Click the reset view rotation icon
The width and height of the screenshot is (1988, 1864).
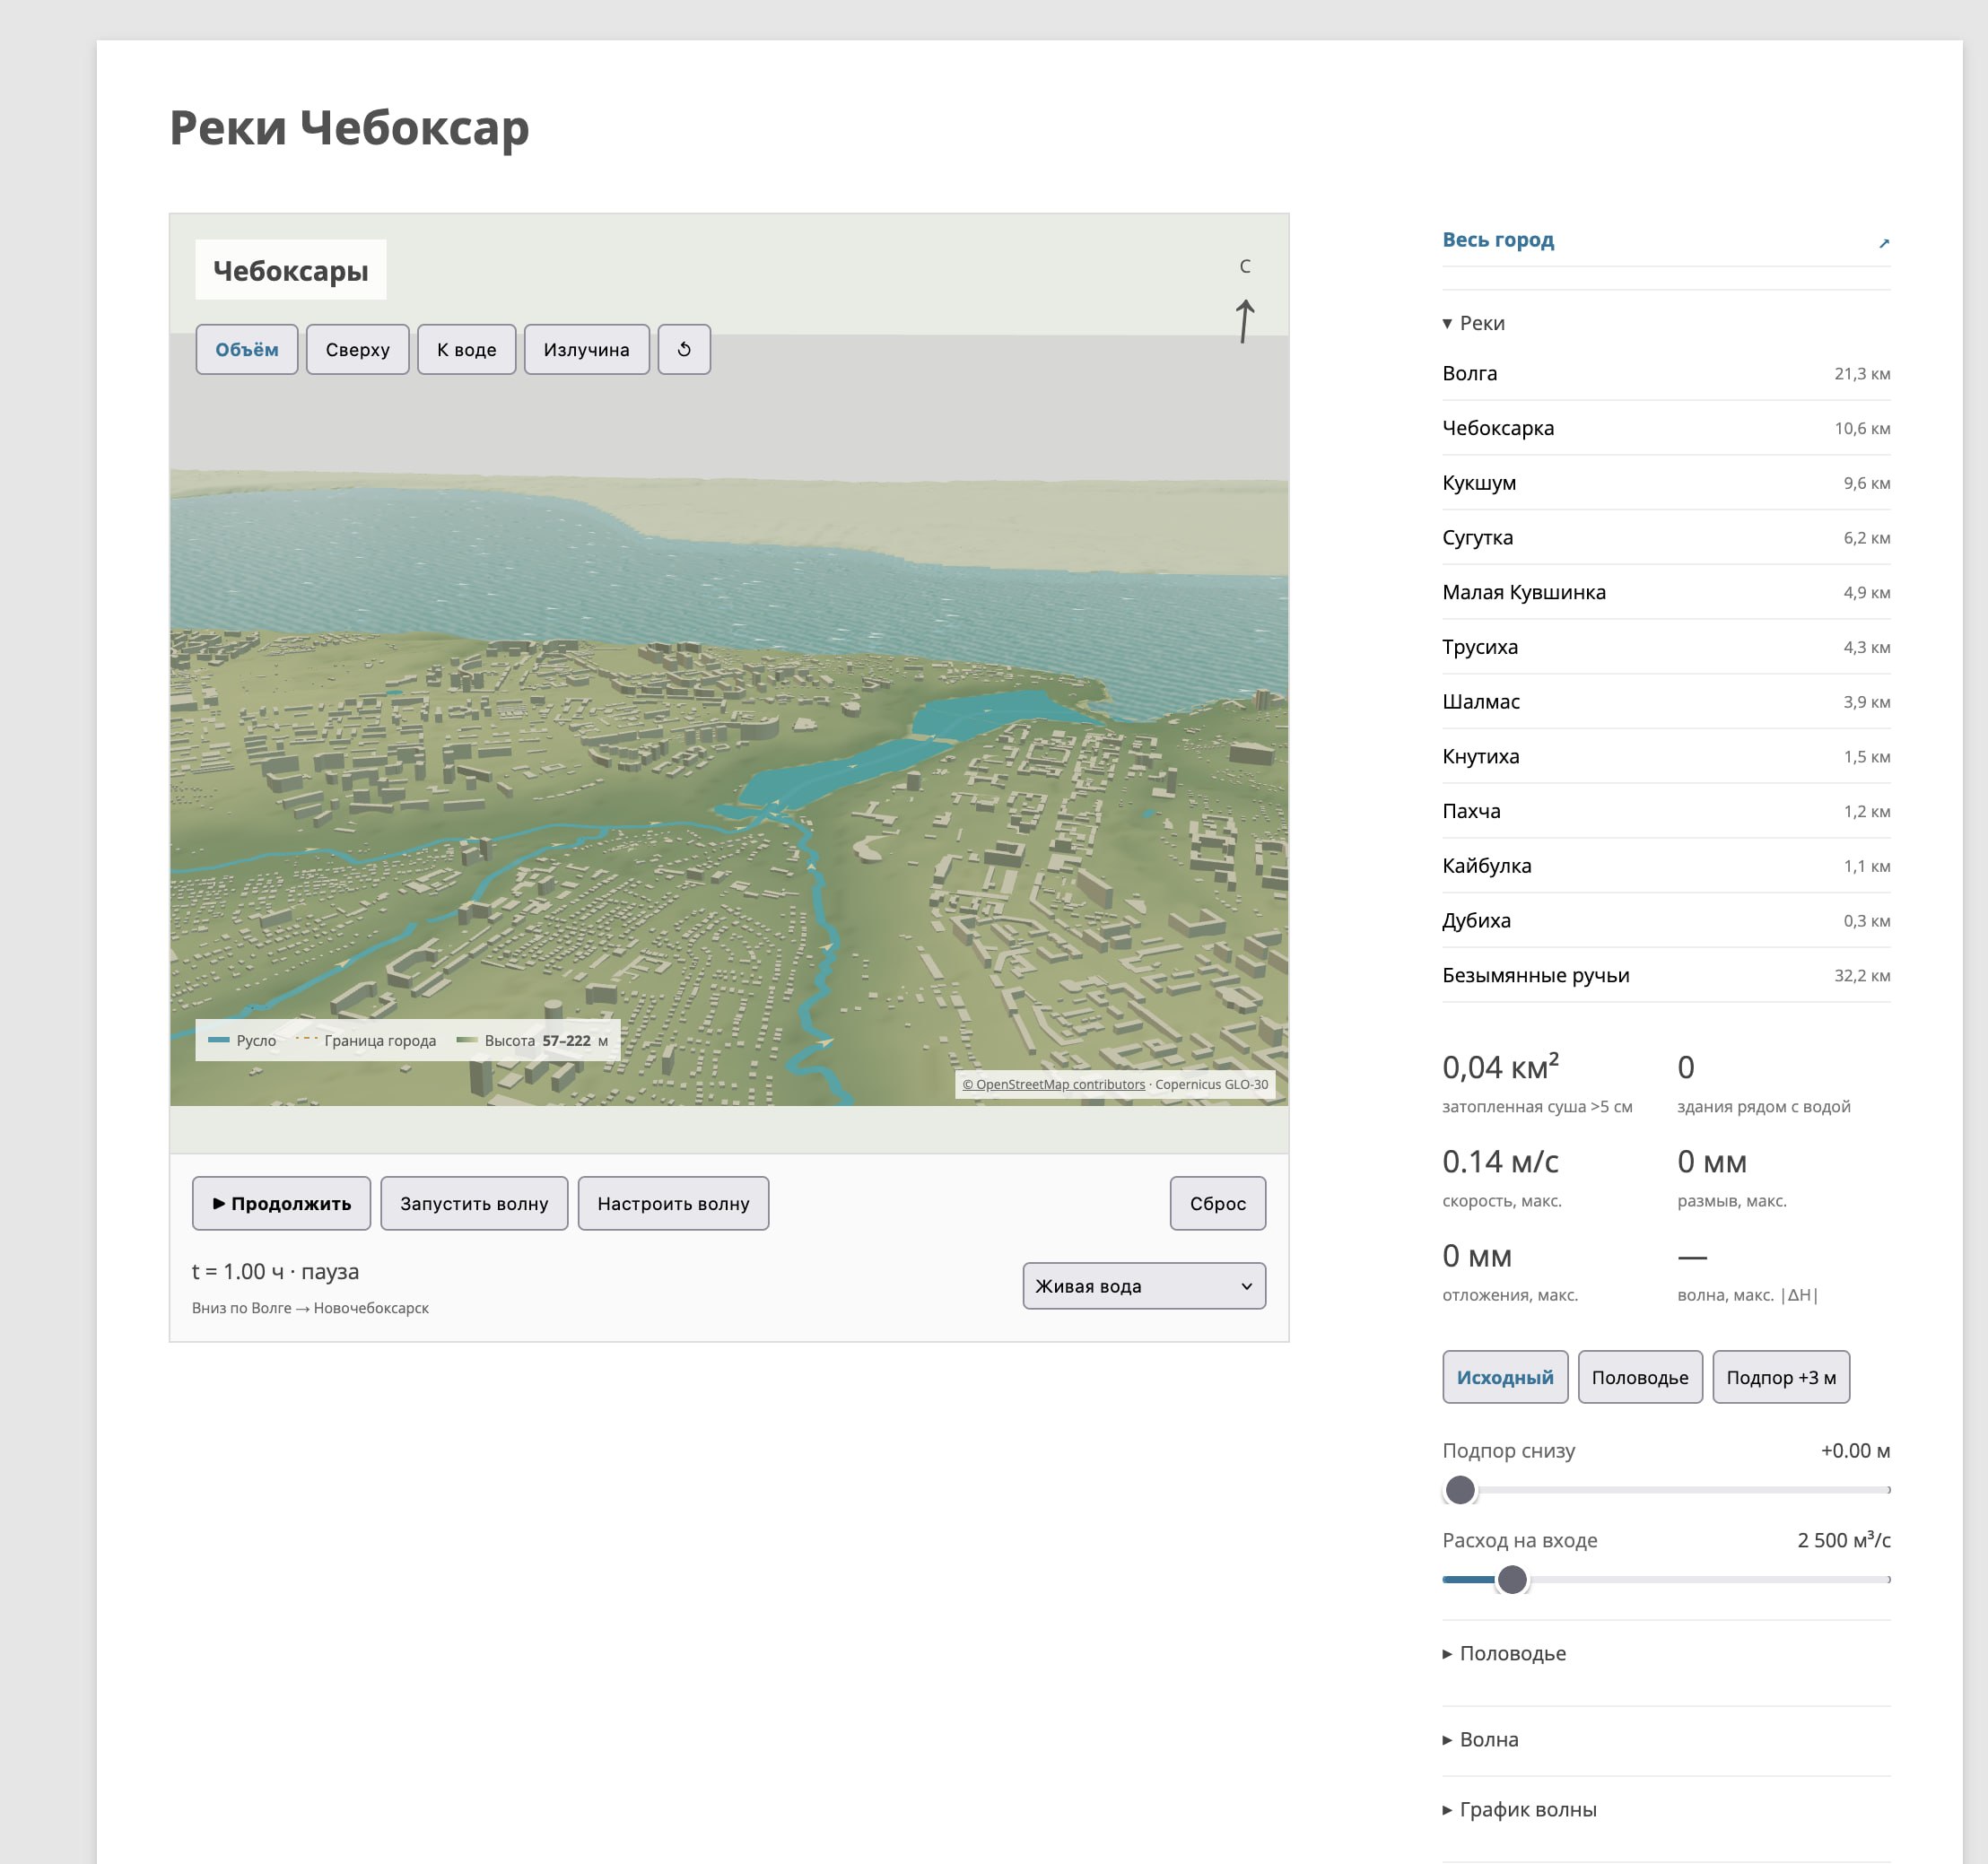pos(684,349)
